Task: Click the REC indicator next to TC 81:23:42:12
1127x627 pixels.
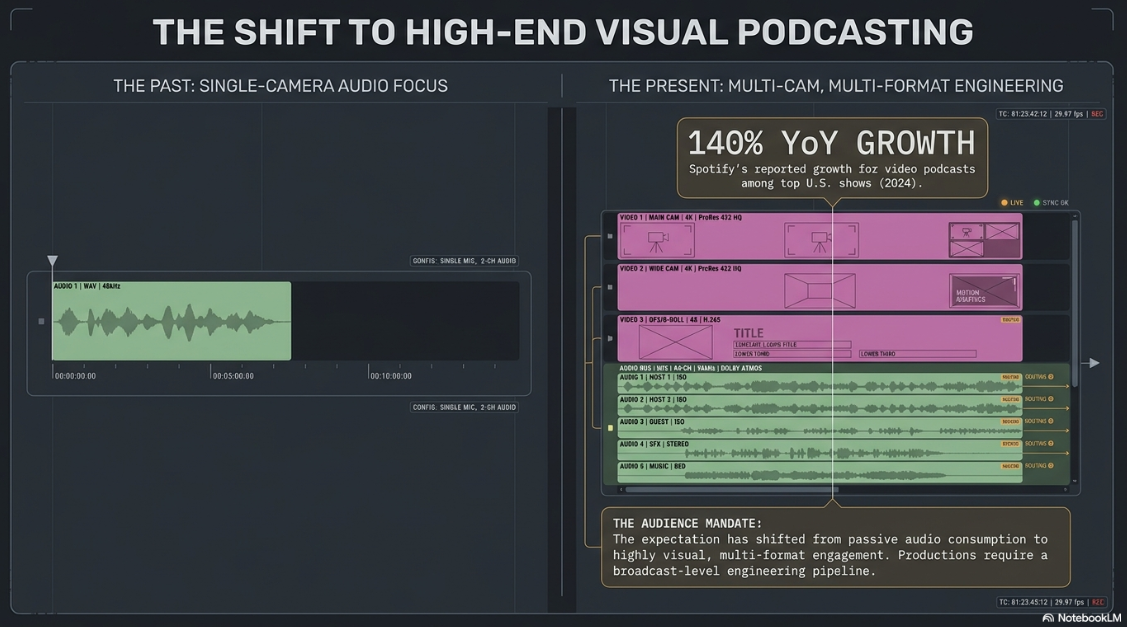Action: (1098, 114)
